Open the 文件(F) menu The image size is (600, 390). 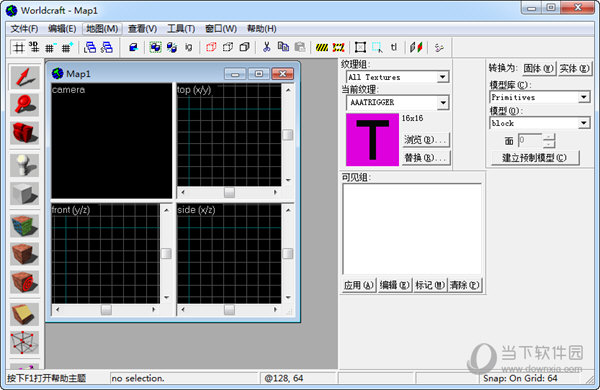click(24, 29)
